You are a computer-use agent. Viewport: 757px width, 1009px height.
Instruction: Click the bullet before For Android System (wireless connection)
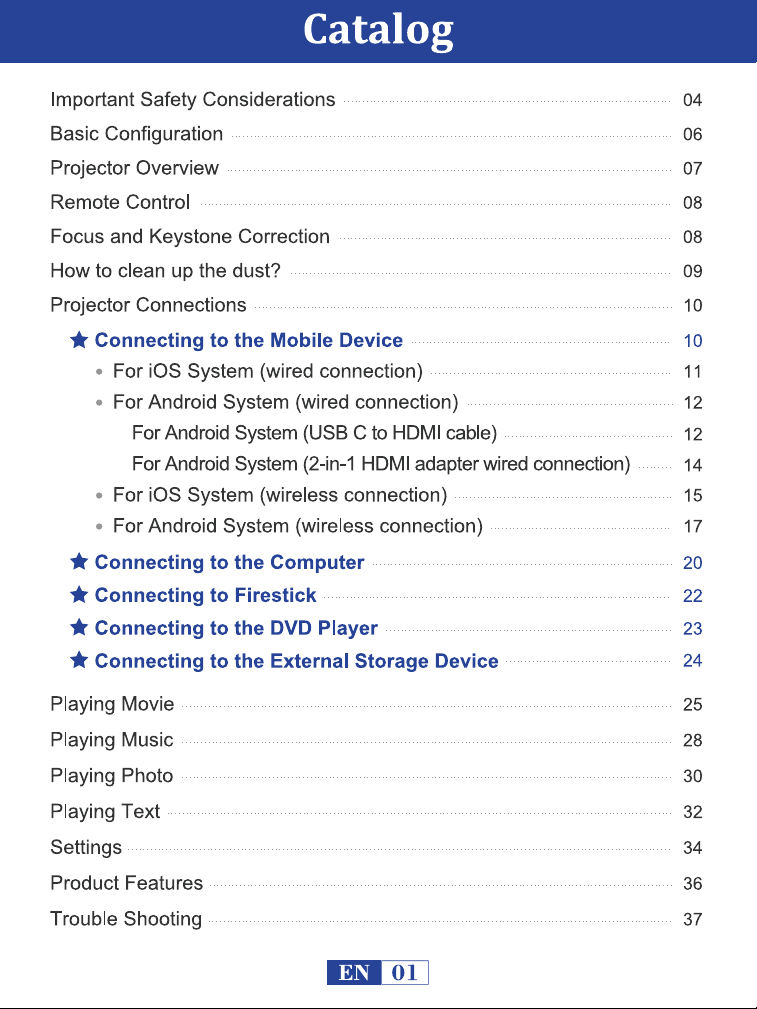point(98,526)
